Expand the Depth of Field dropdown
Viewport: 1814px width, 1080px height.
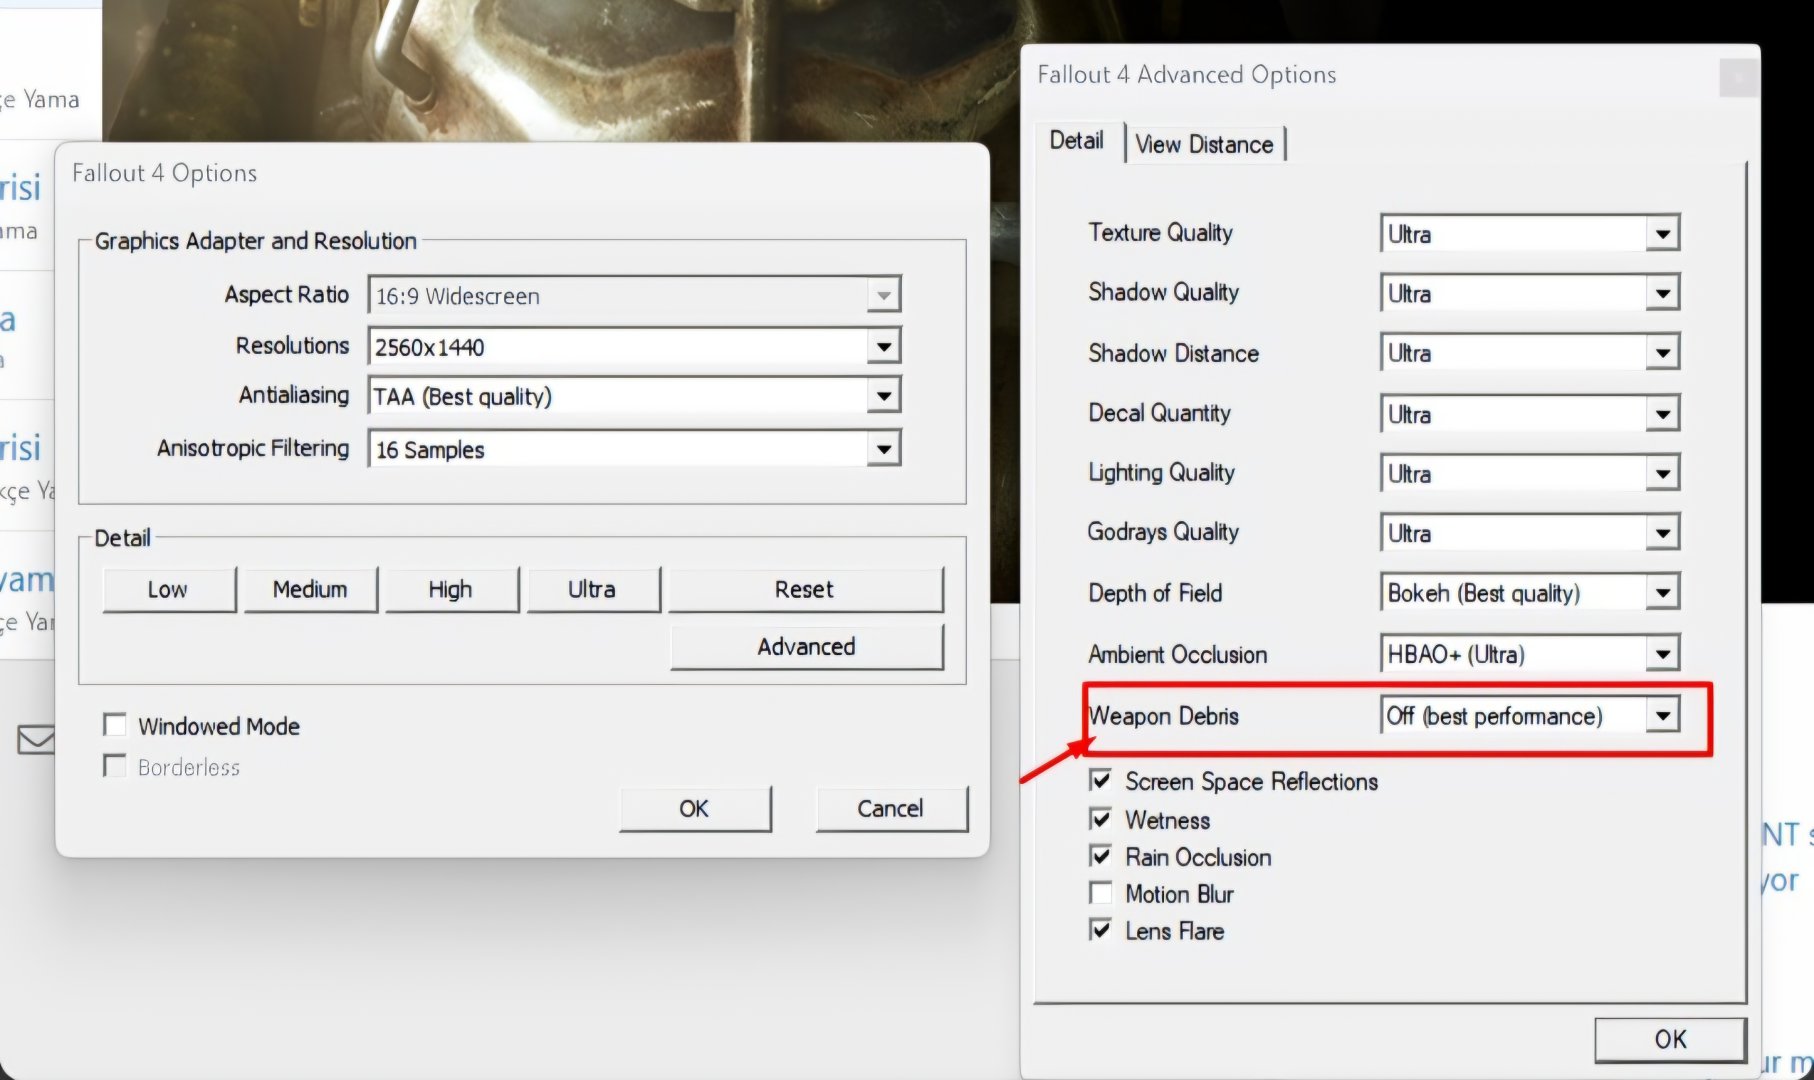coord(1529,593)
